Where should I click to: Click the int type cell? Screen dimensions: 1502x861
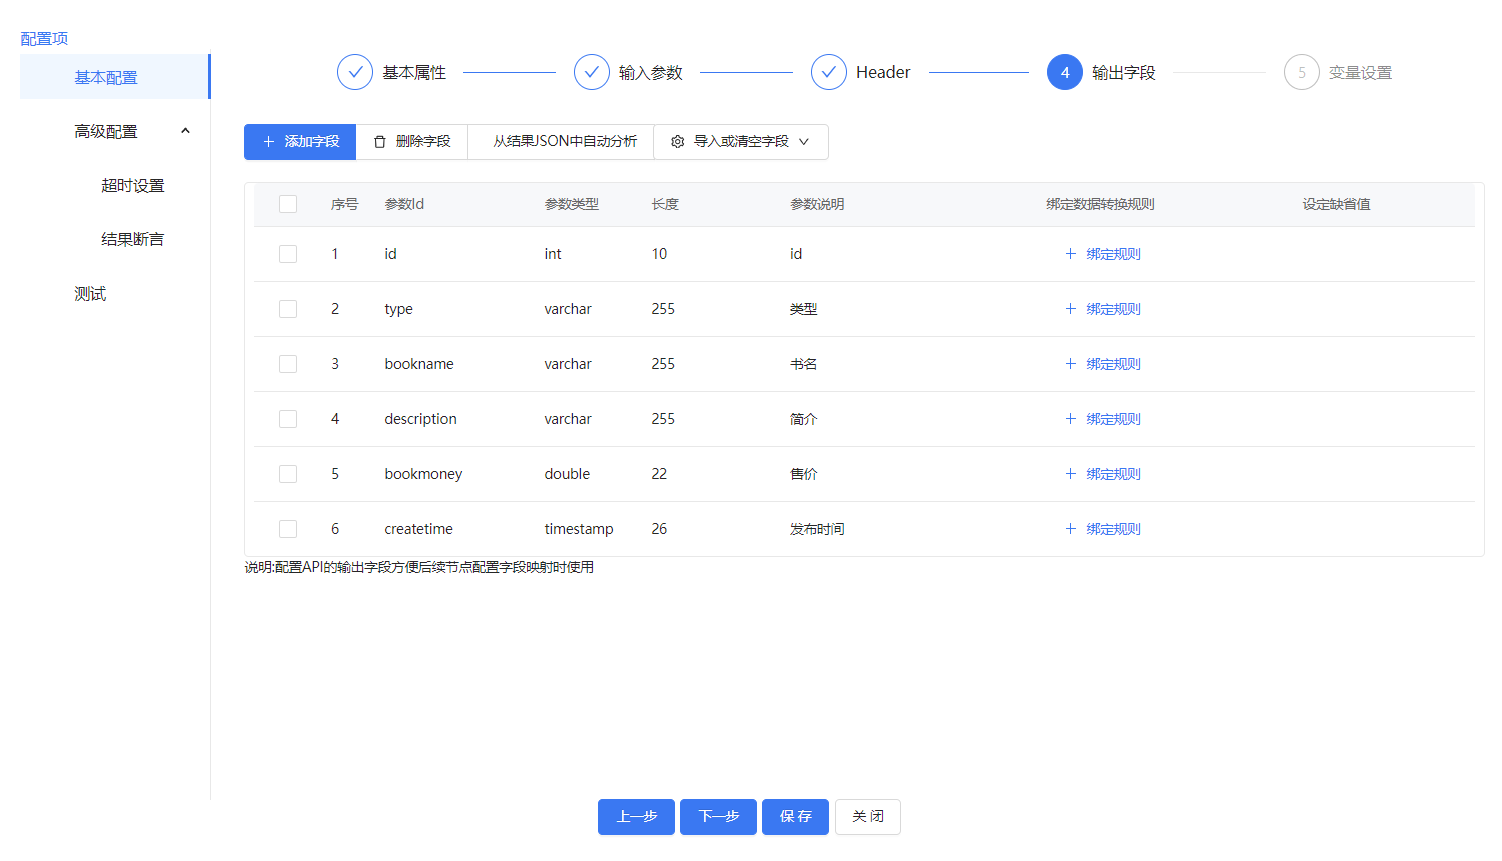(x=553, y=254)
